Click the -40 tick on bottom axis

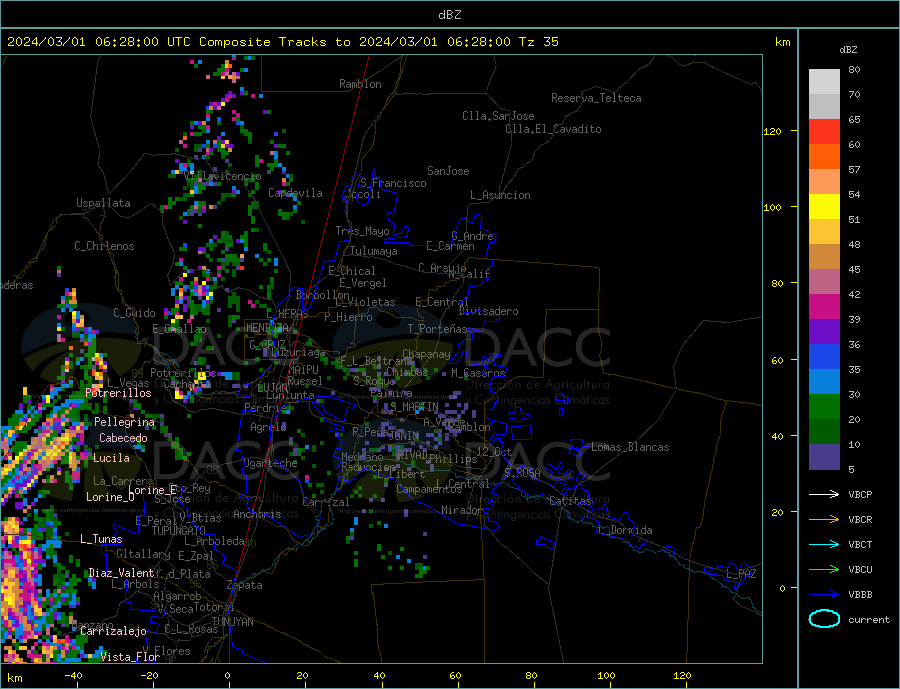point(73,676)
